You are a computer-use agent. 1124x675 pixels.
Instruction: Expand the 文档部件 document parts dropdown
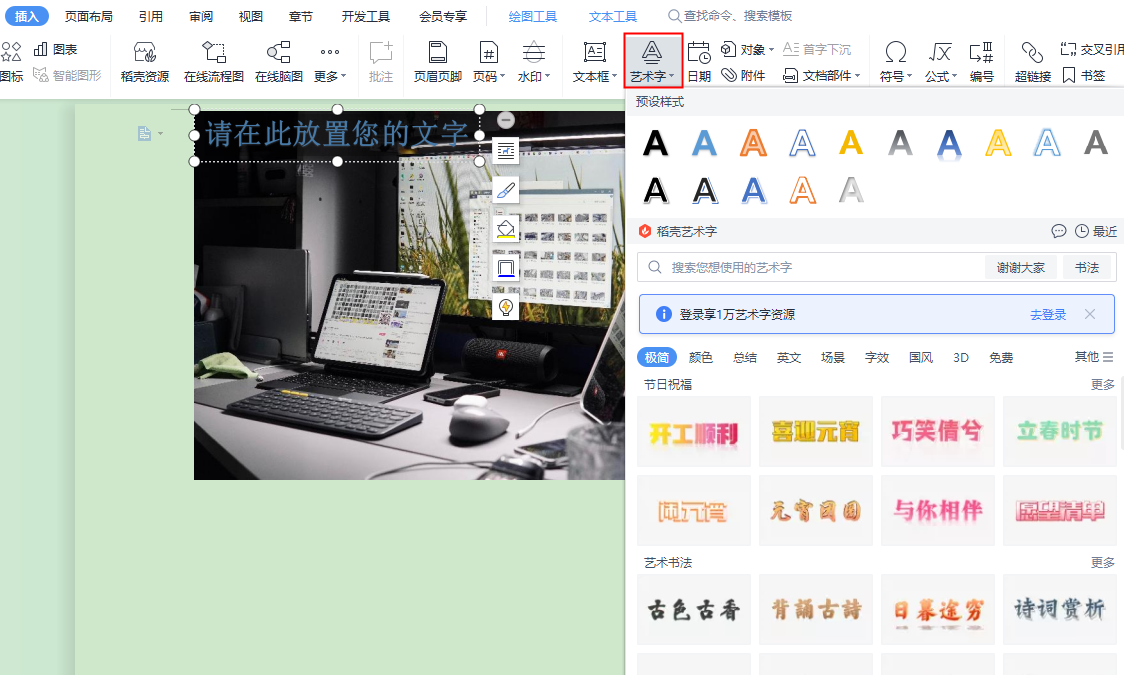tap(821, 75)
